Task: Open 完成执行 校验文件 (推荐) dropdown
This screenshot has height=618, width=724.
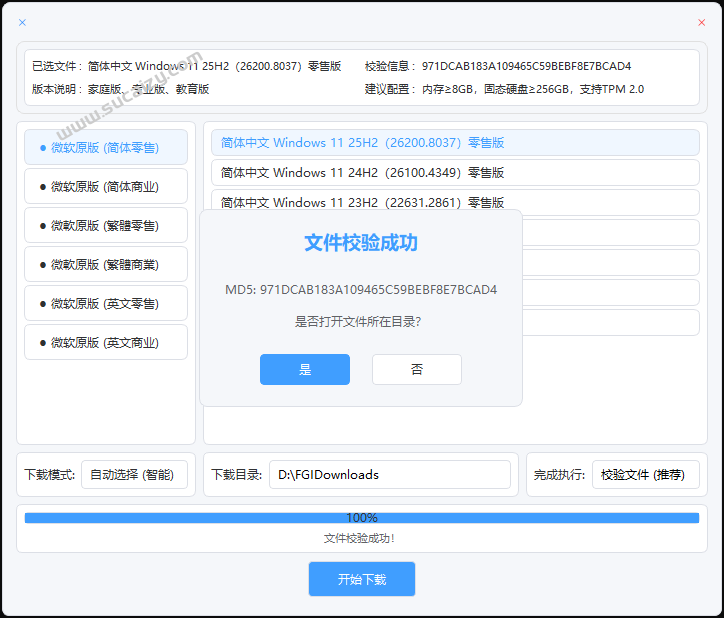Action: point(646,474)
